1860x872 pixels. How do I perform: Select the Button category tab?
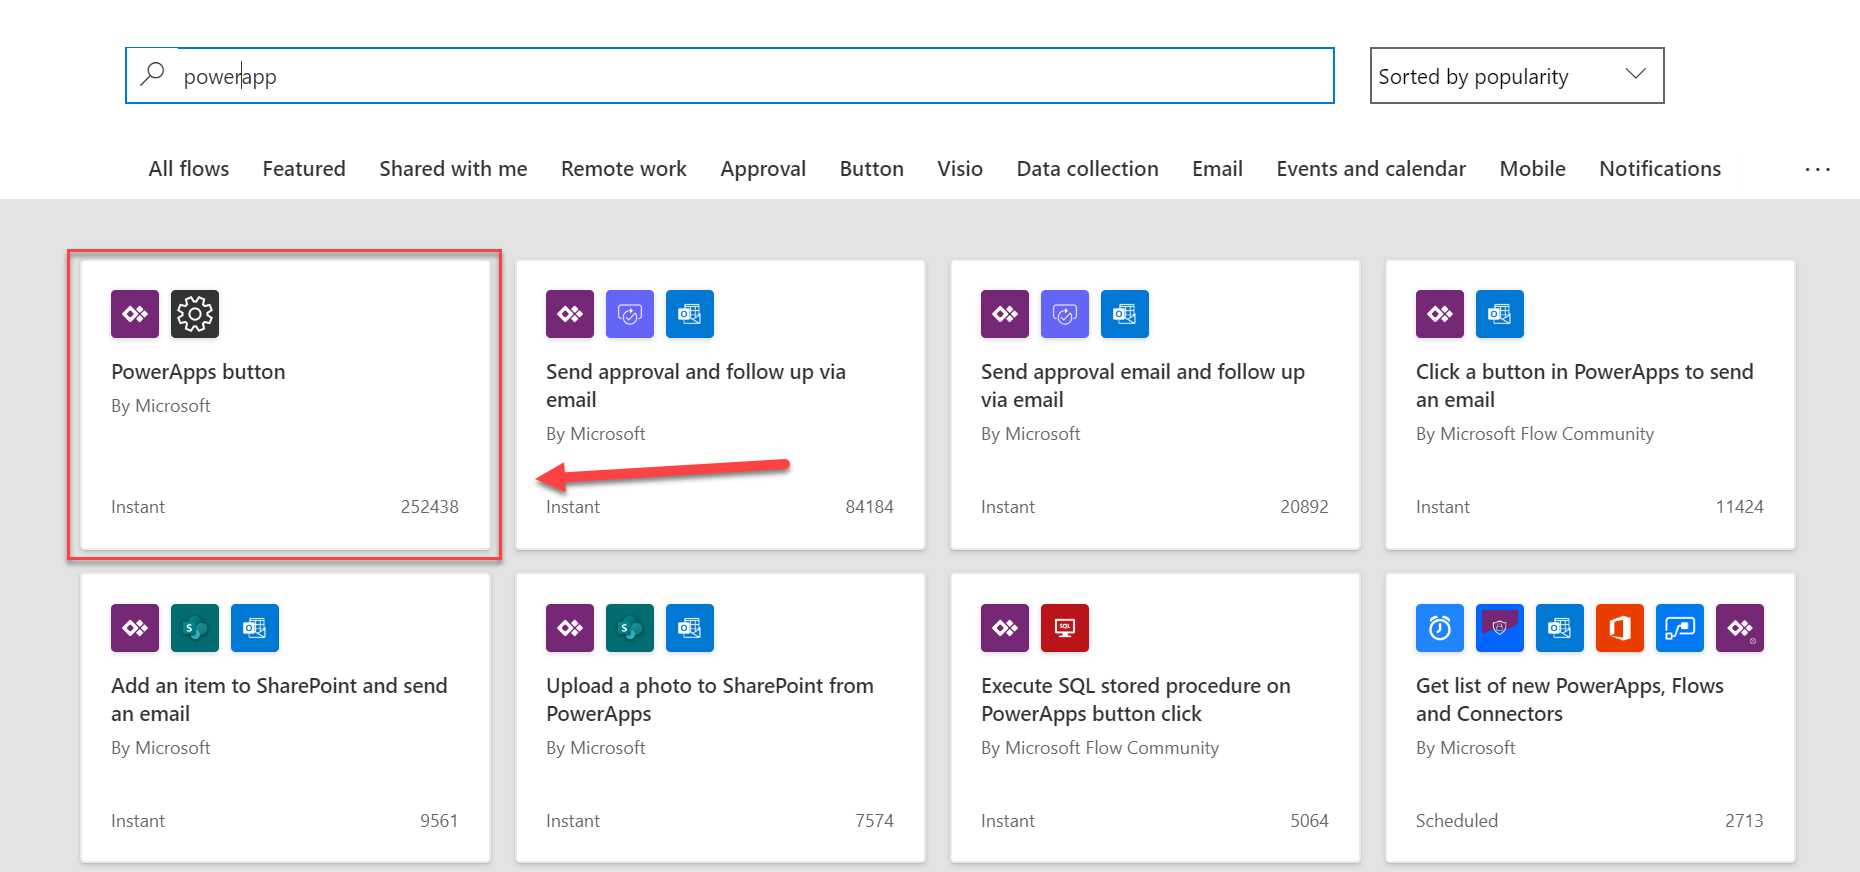coord(872,169)
